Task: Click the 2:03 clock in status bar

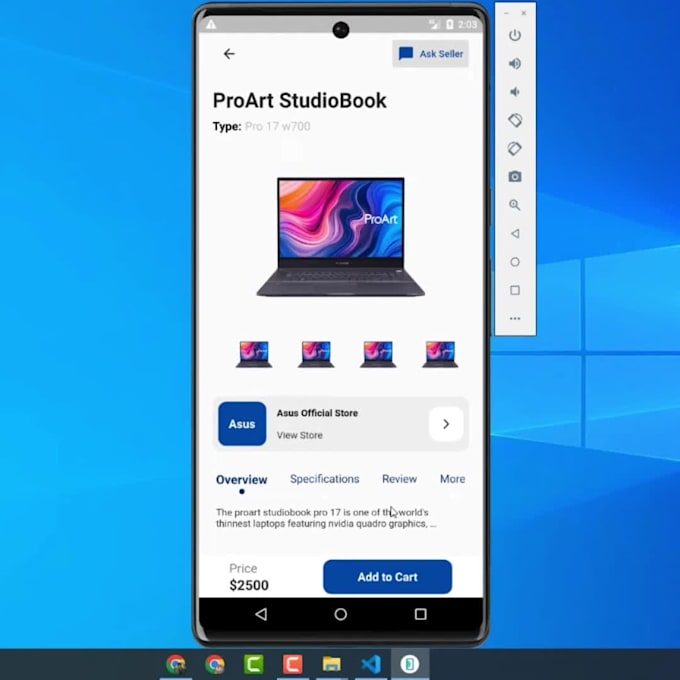Action: [x=467, y=24]
